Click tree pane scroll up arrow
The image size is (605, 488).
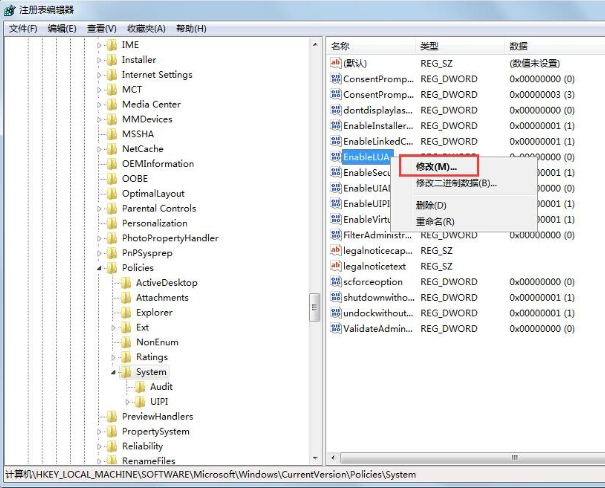coord(315,45)
